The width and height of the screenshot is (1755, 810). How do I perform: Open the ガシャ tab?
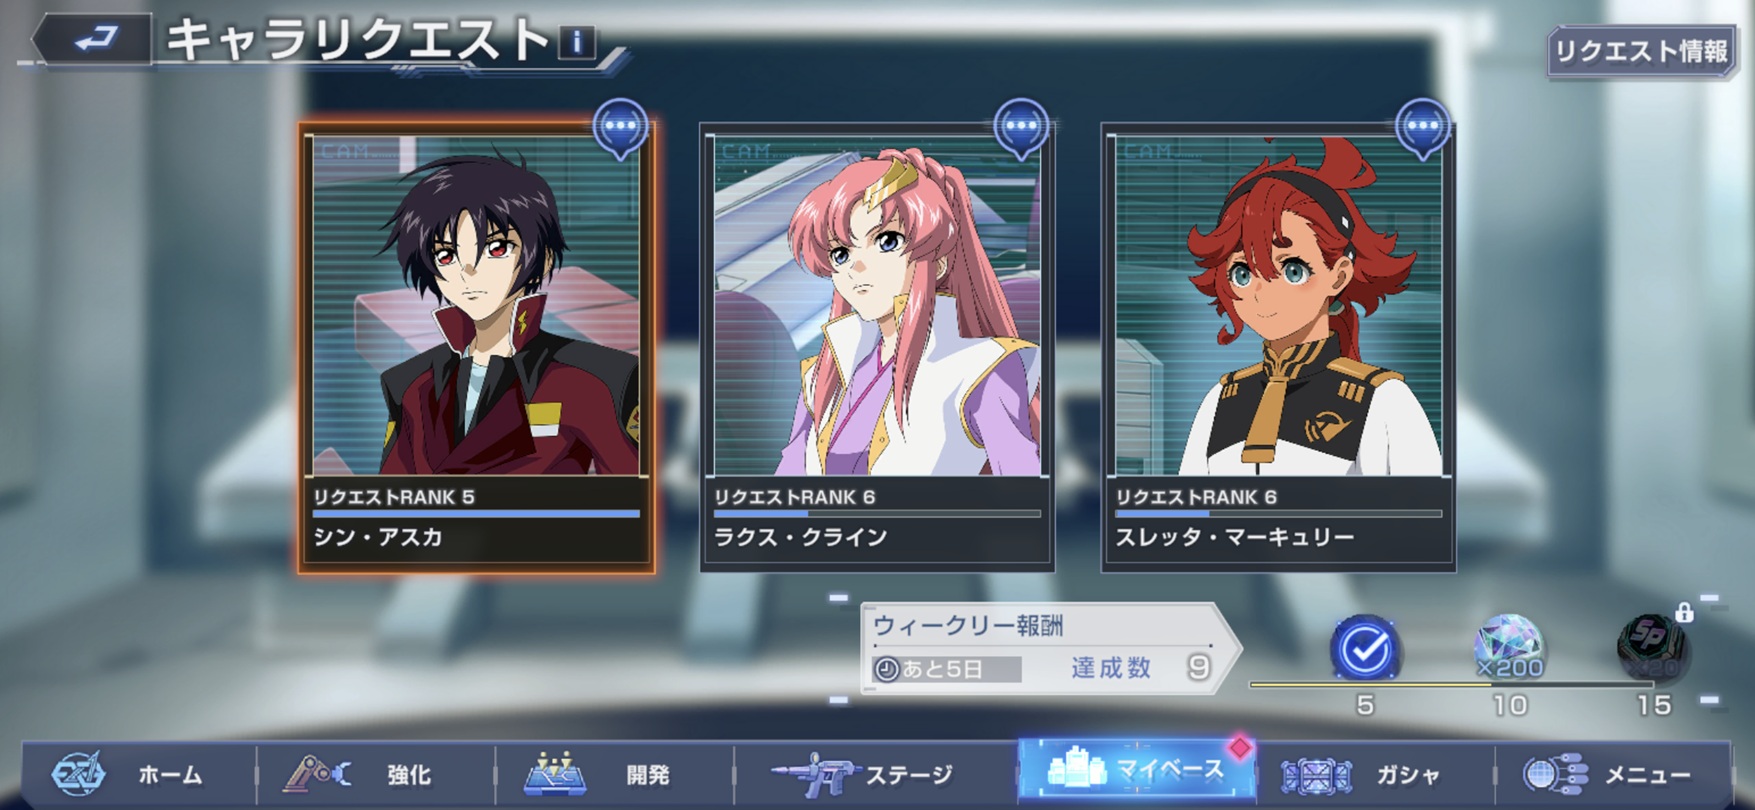pos(1375,774)
